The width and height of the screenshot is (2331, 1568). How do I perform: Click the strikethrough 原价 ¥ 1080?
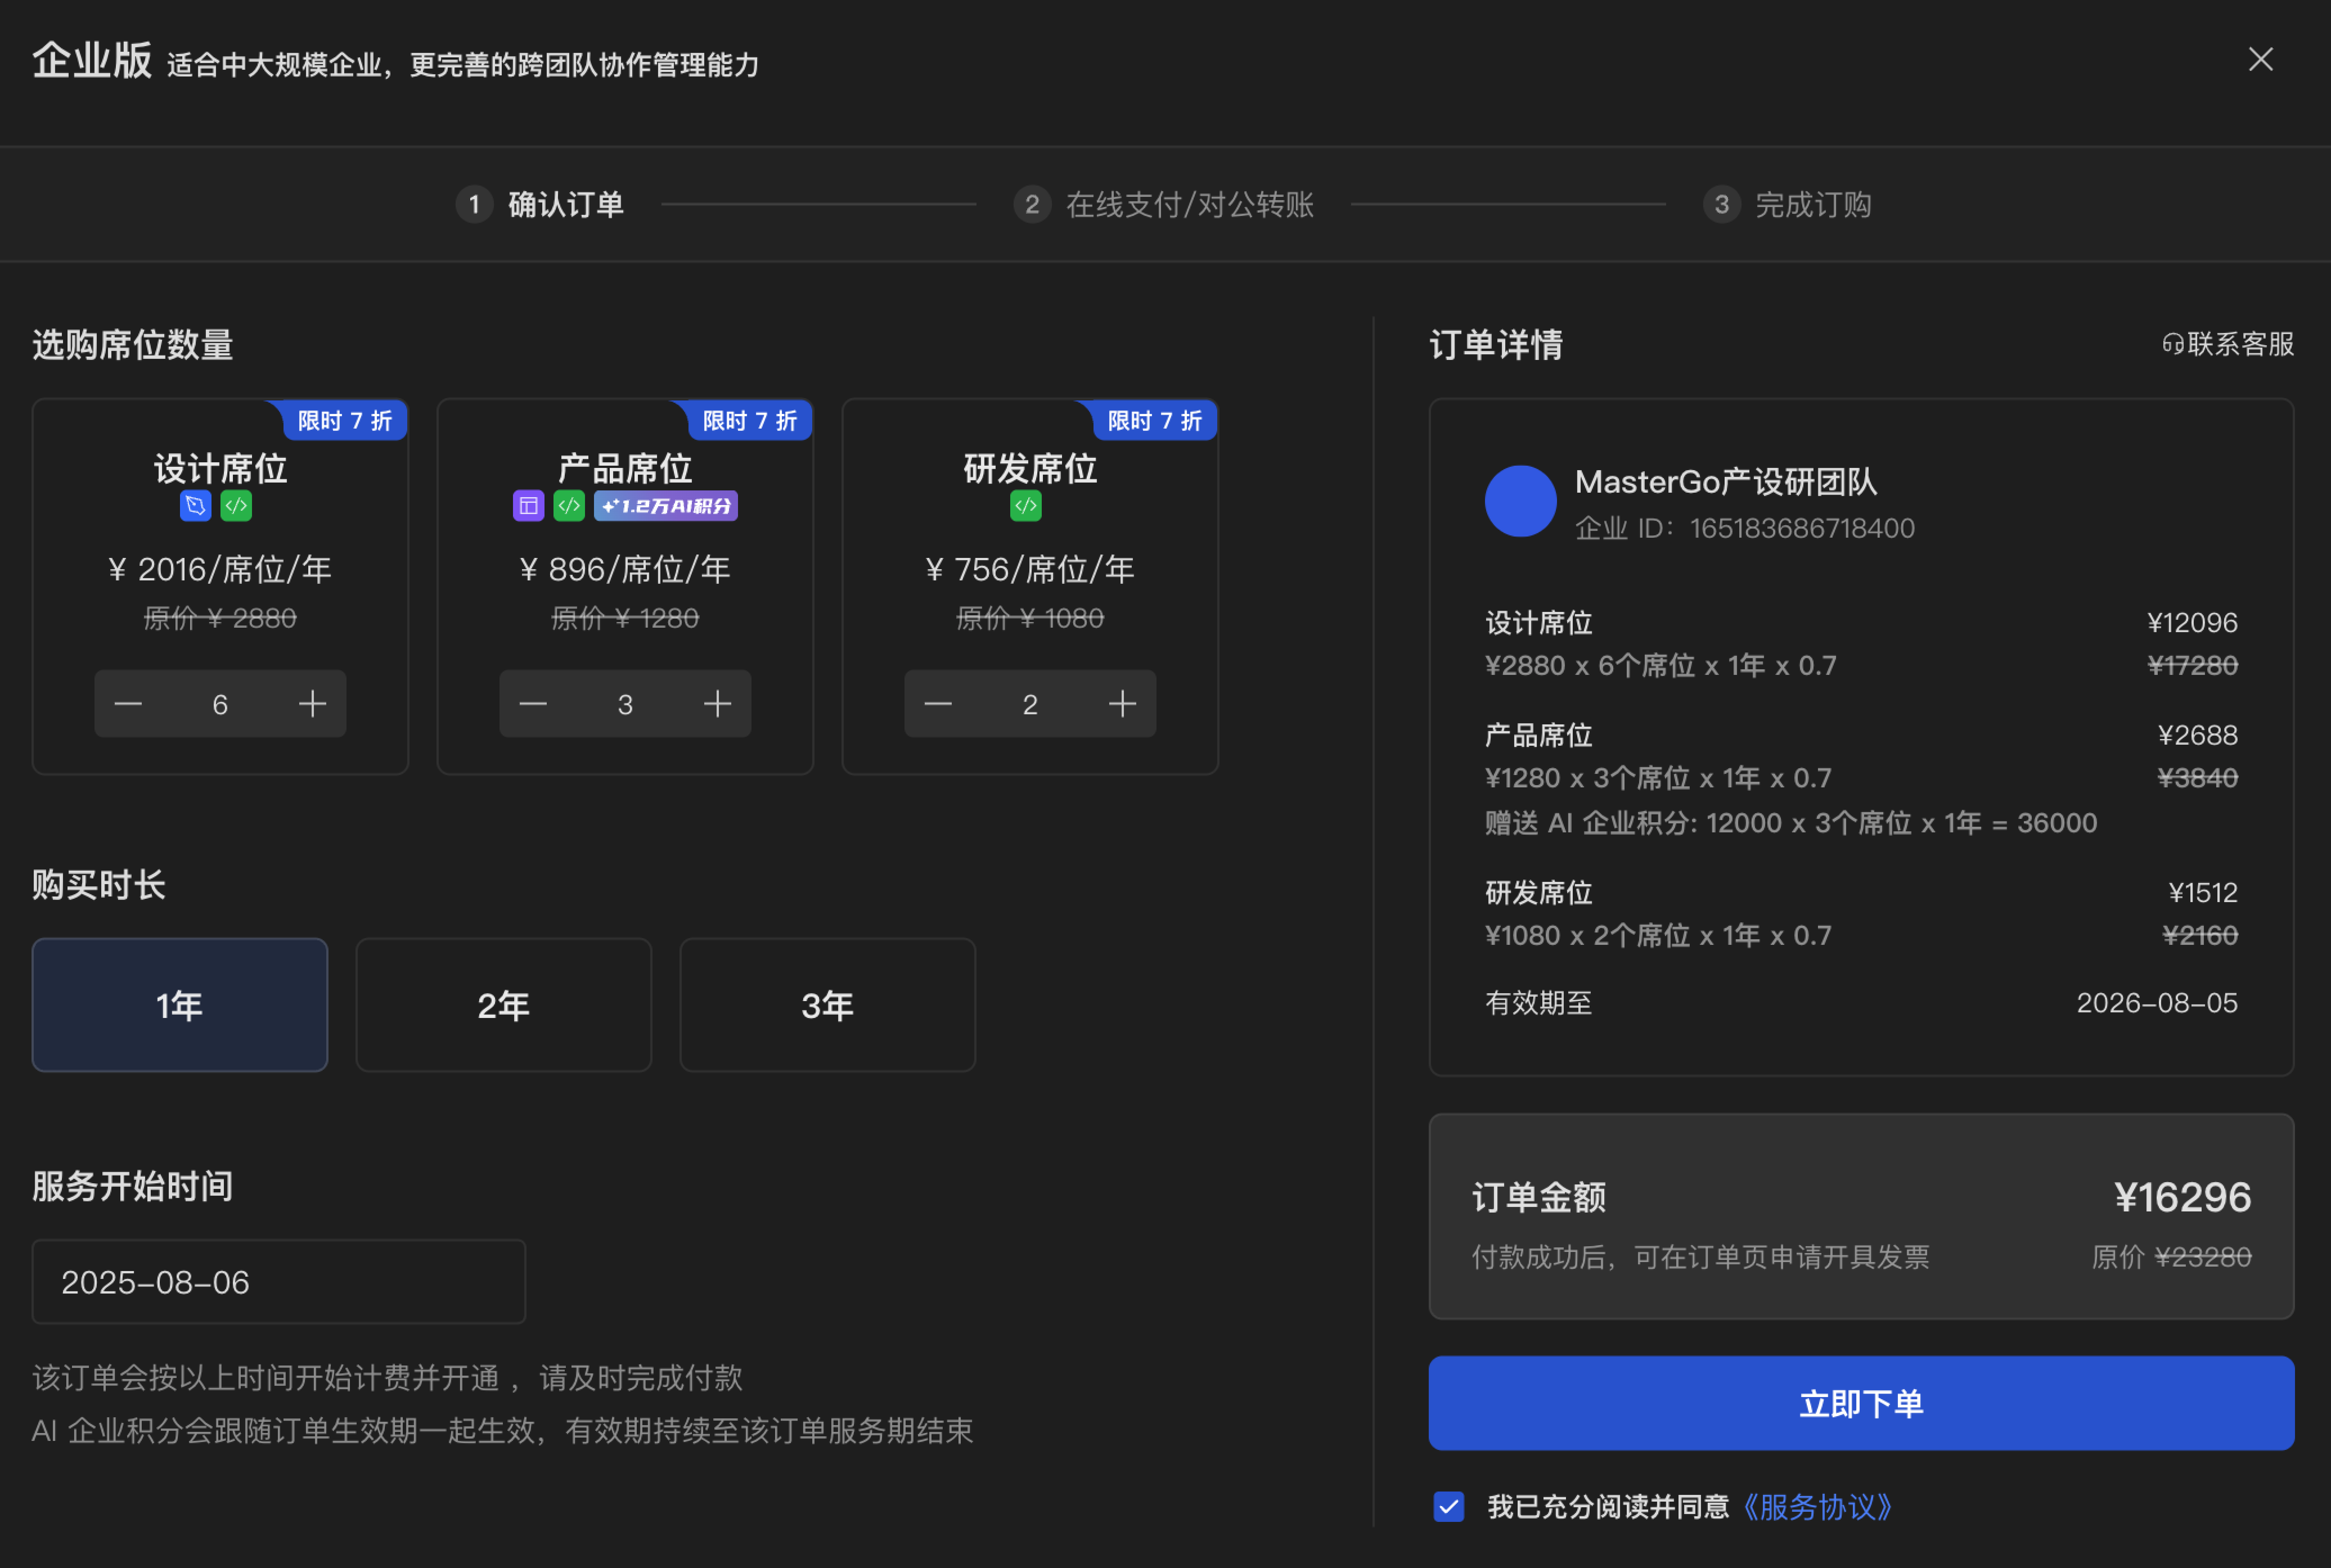coord(1030,618)
